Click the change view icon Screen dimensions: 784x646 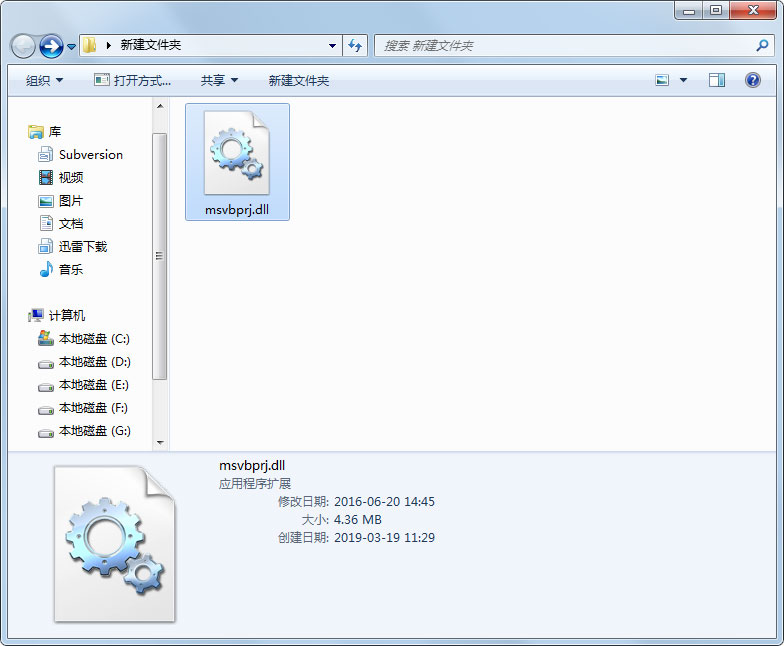point(662,80)
